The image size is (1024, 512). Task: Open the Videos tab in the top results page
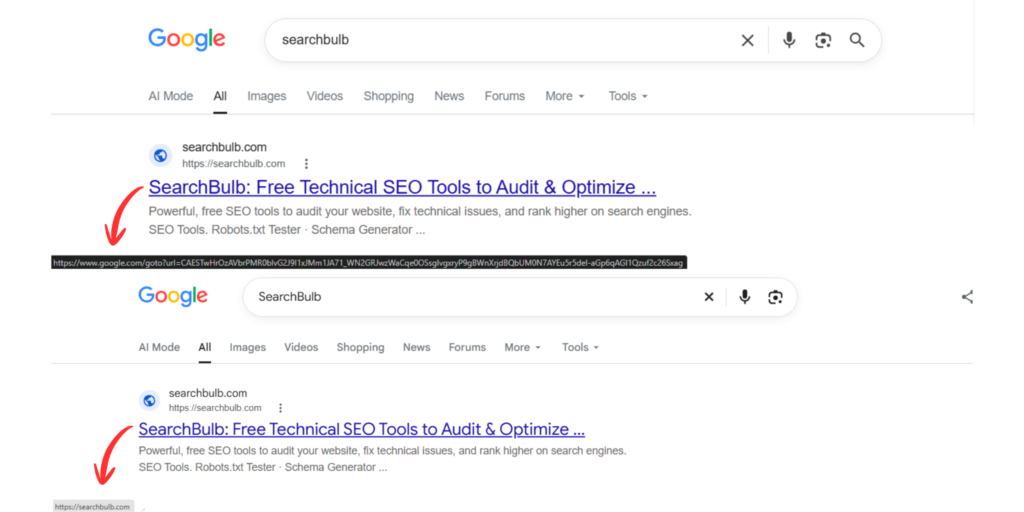tap(325, 96)
